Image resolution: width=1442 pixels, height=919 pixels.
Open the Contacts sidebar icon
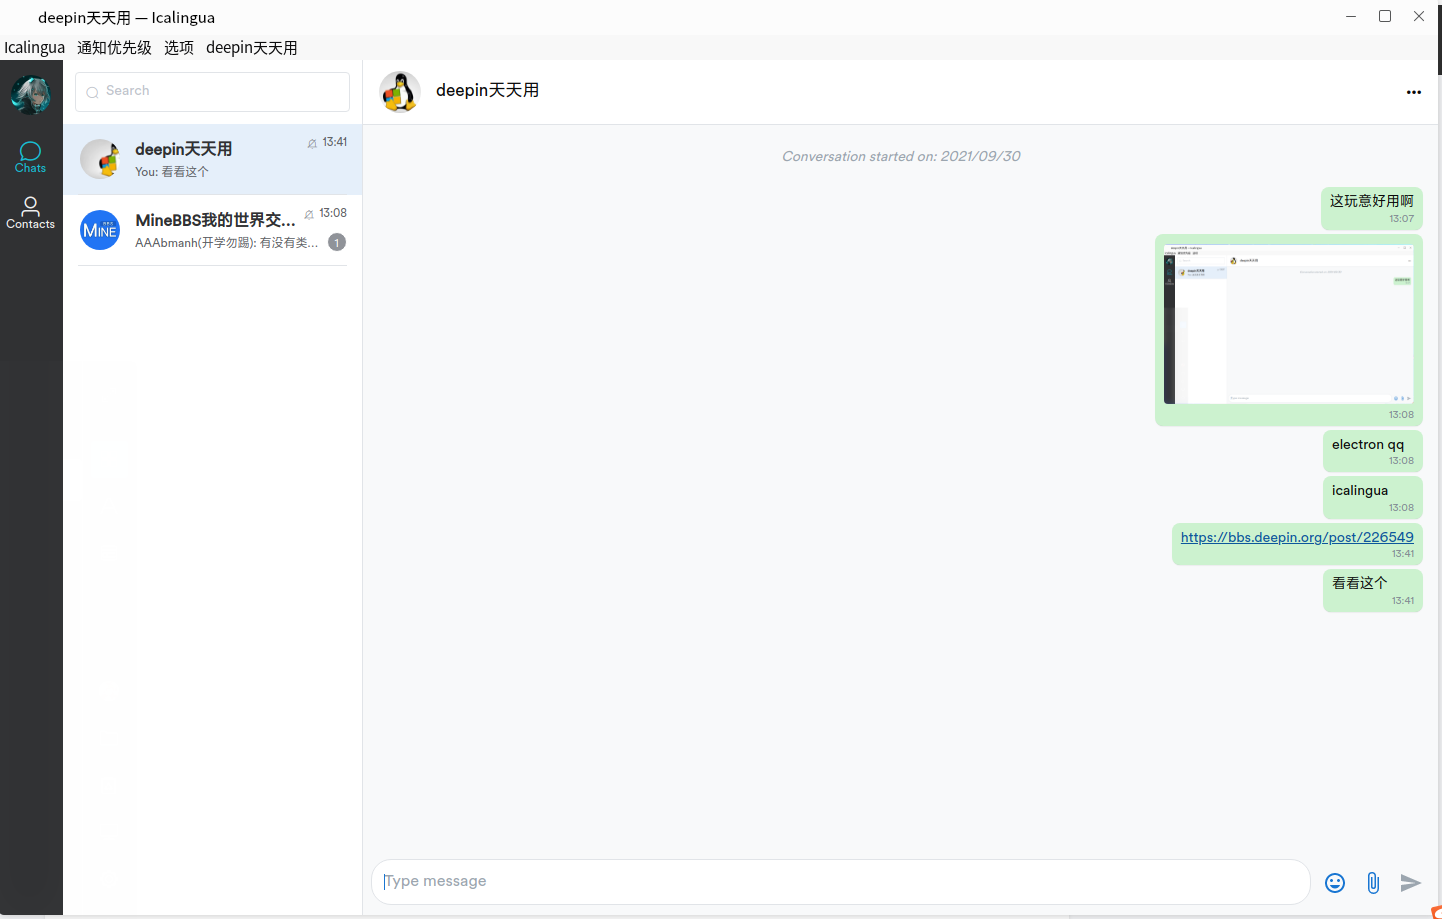point(30,213)
